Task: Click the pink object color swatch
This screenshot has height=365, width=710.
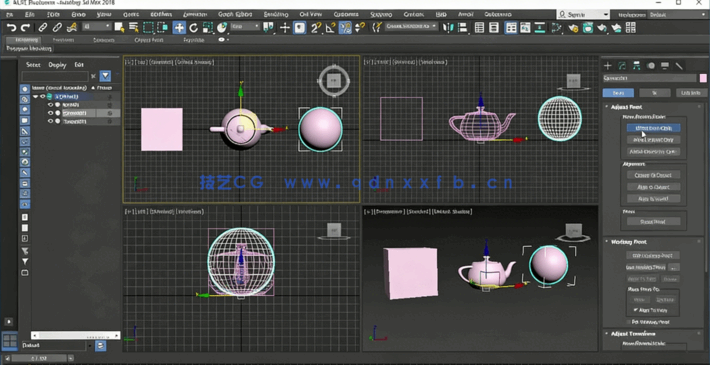Action: pyautogui.click(x=703, y=78)
